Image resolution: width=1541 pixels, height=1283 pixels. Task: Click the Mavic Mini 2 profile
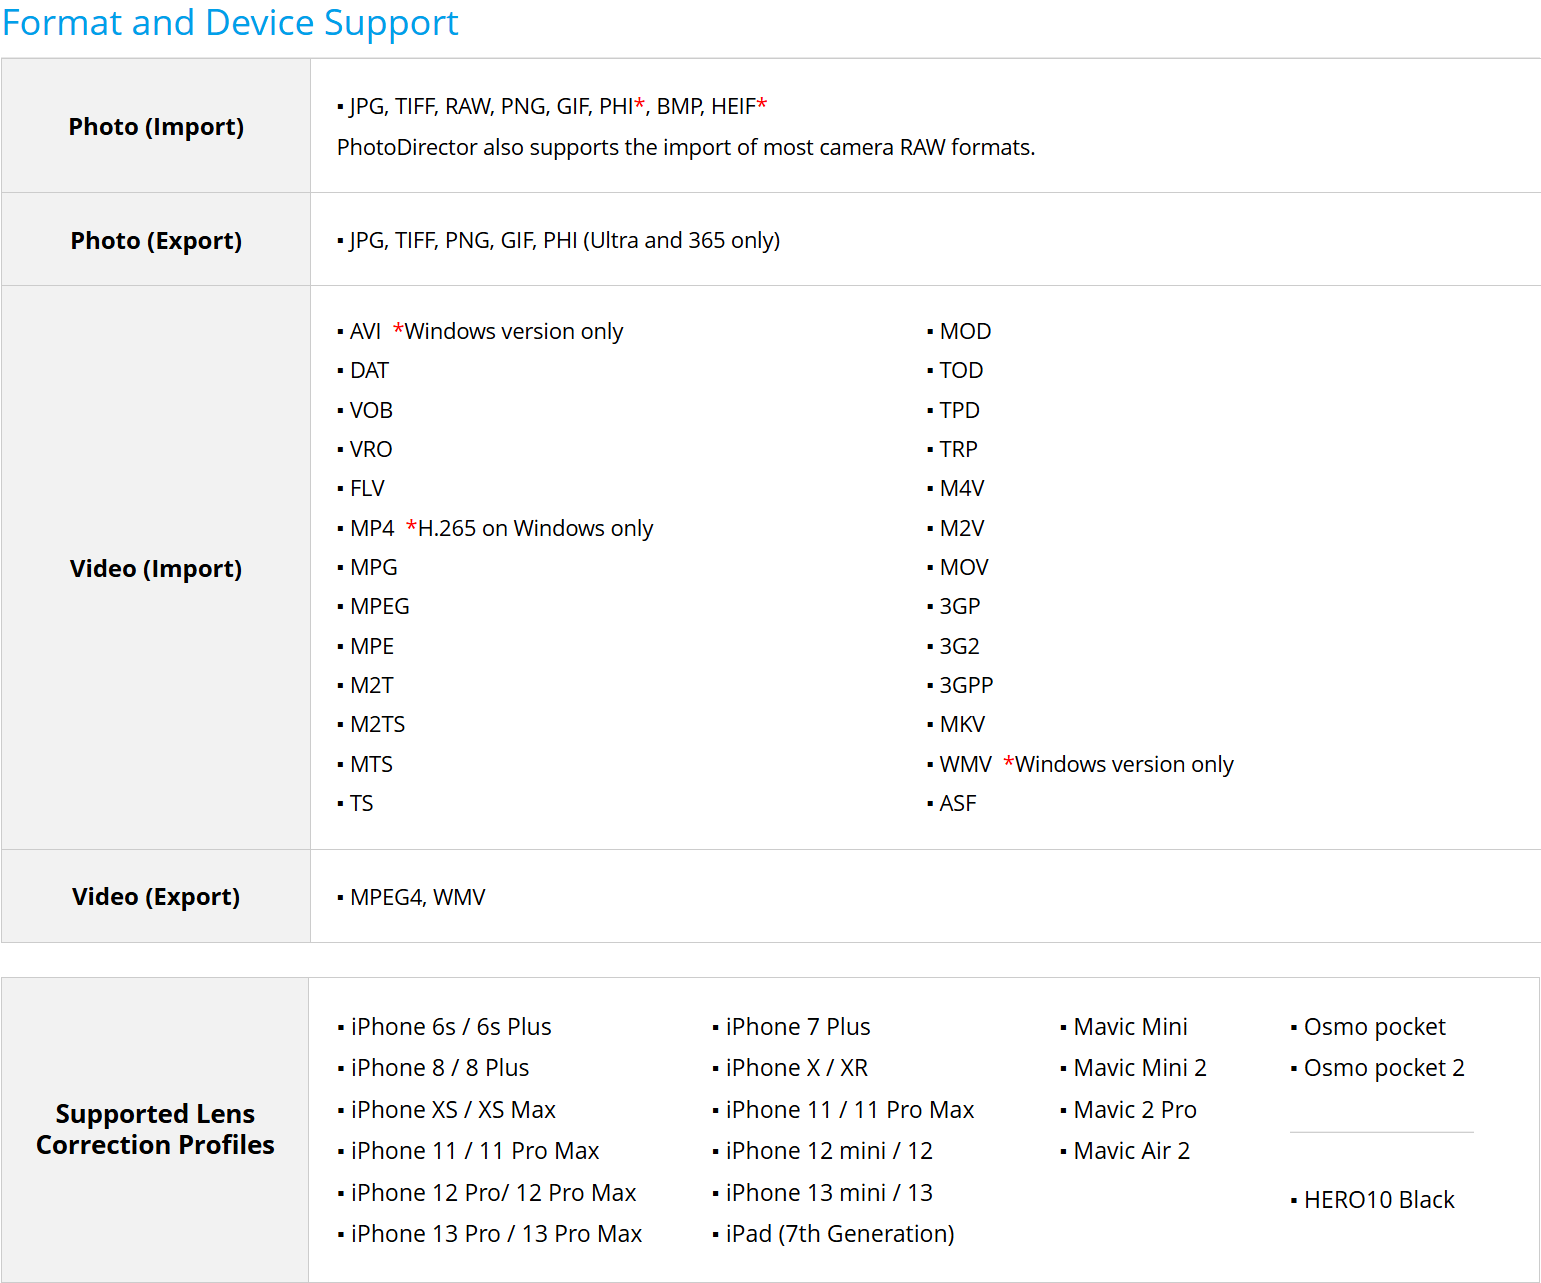[1140, 1068]
